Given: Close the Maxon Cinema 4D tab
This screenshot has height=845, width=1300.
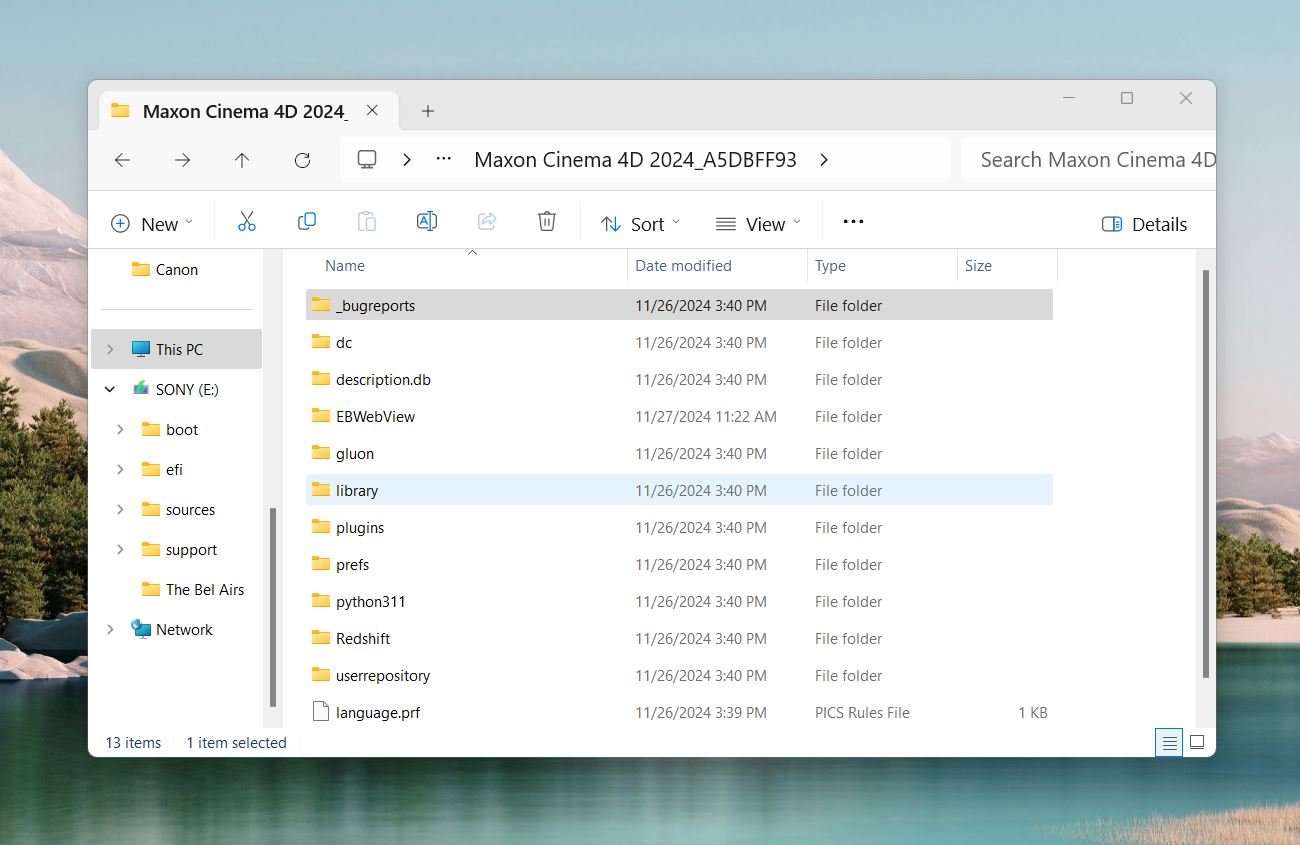Looking at the screenshot, I should [372, 111].
